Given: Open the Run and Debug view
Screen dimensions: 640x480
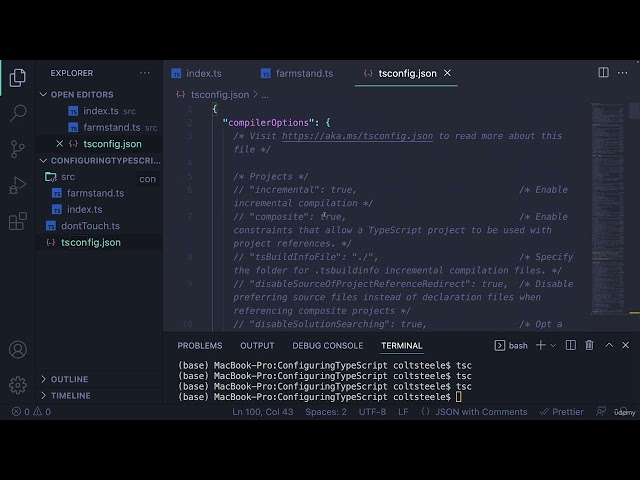Looking at the screenshot, I should click(x=17, y=185).
